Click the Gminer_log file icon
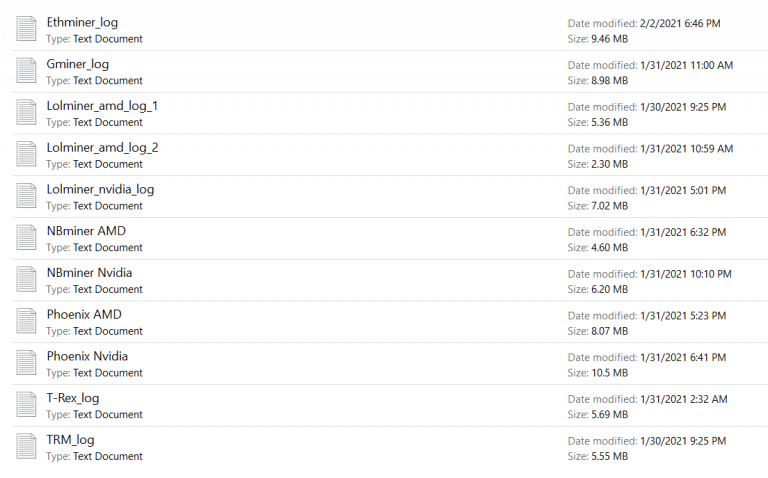The width and height of the screenshot is (768, 478). (27, 71)
